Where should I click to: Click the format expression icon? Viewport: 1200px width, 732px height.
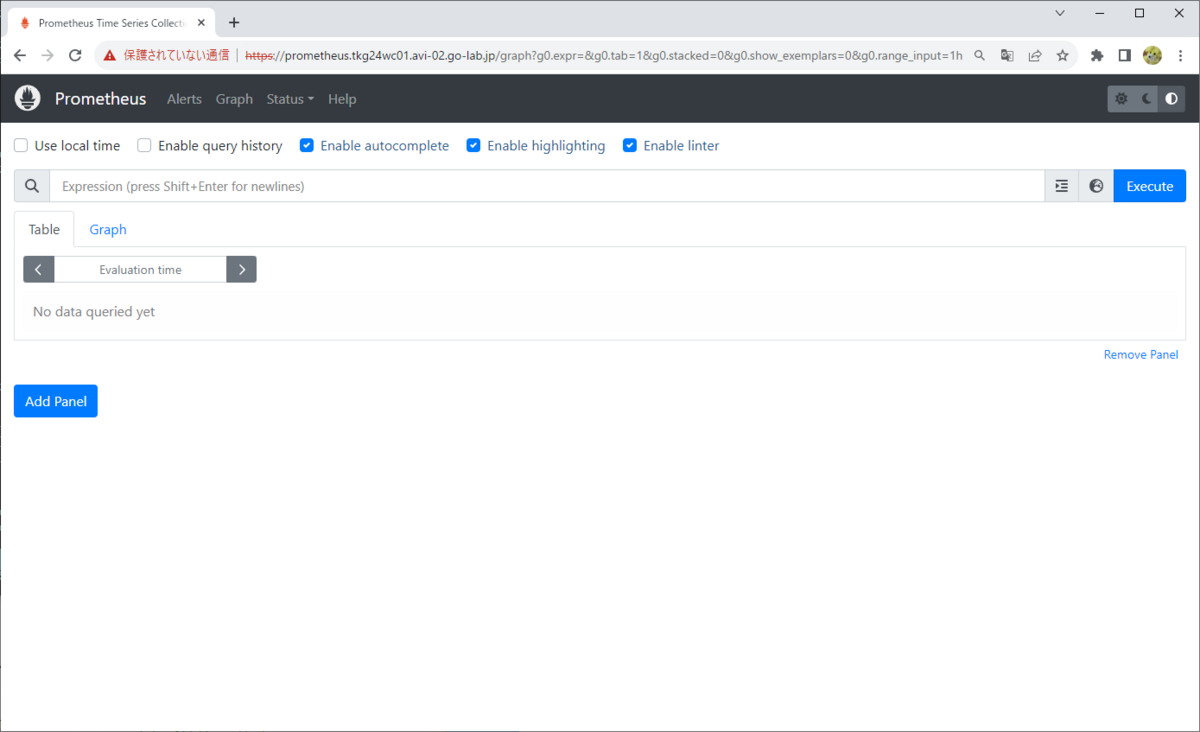pyautogui.click(x=1062, y=186)
